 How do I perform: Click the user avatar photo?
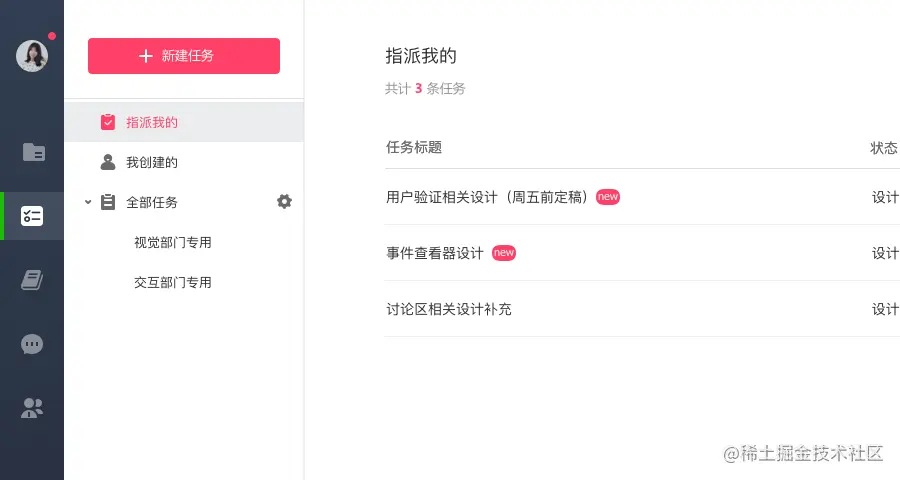pos(32,56)
